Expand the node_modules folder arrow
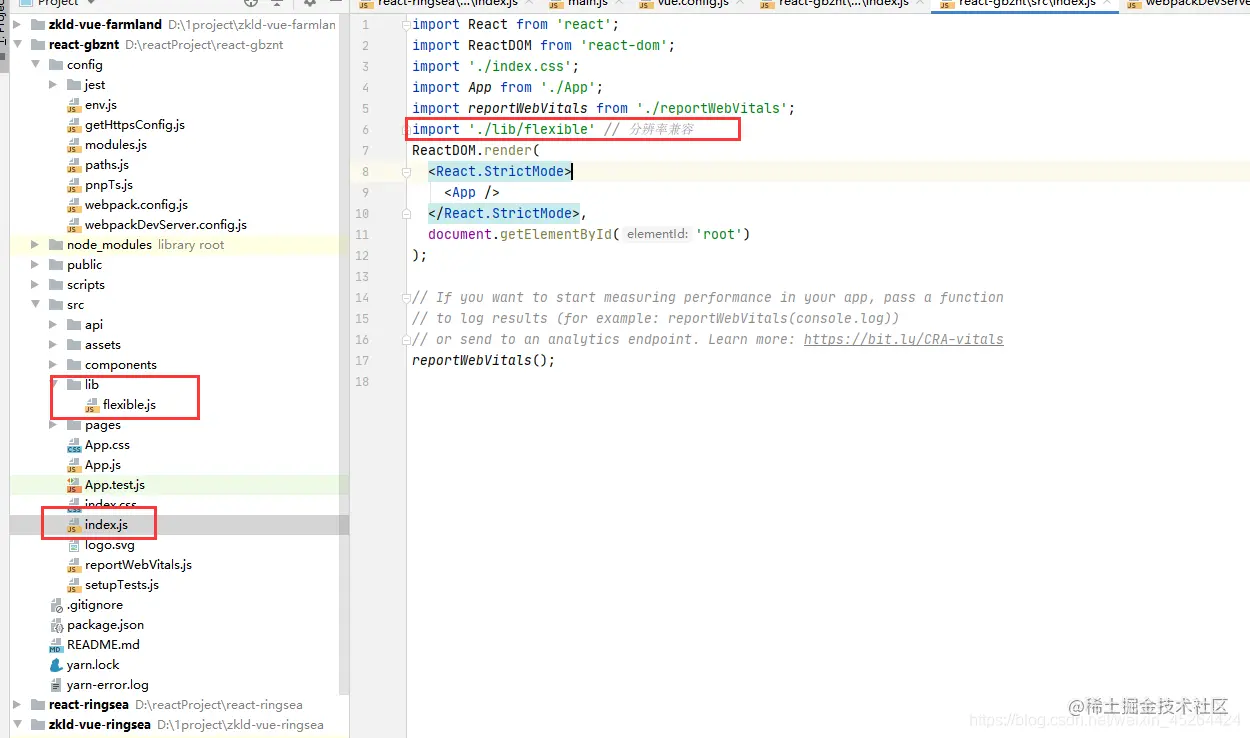 36,245
